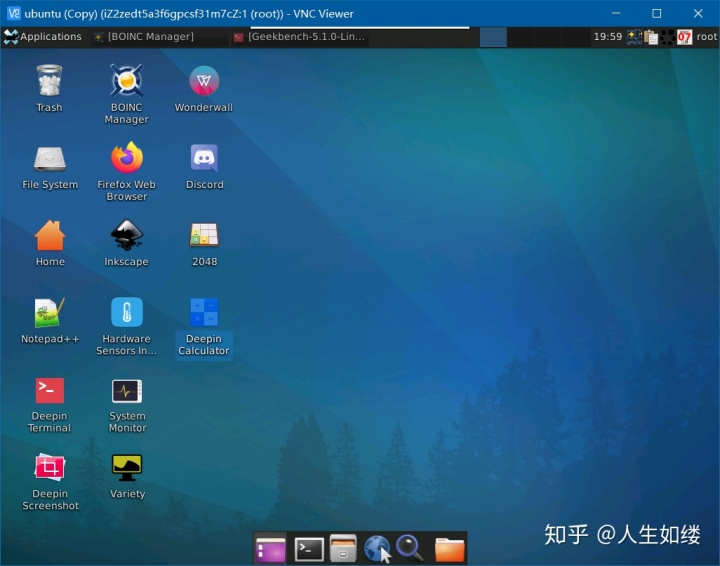This screenshot has width=720, height=566.
Task: Open the File System desktop icon
Action: [50, 159]
